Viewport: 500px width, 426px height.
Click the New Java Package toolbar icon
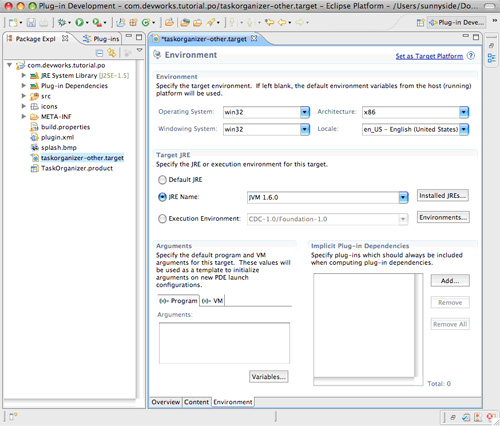pyautogui.click(x=133, y=22)
